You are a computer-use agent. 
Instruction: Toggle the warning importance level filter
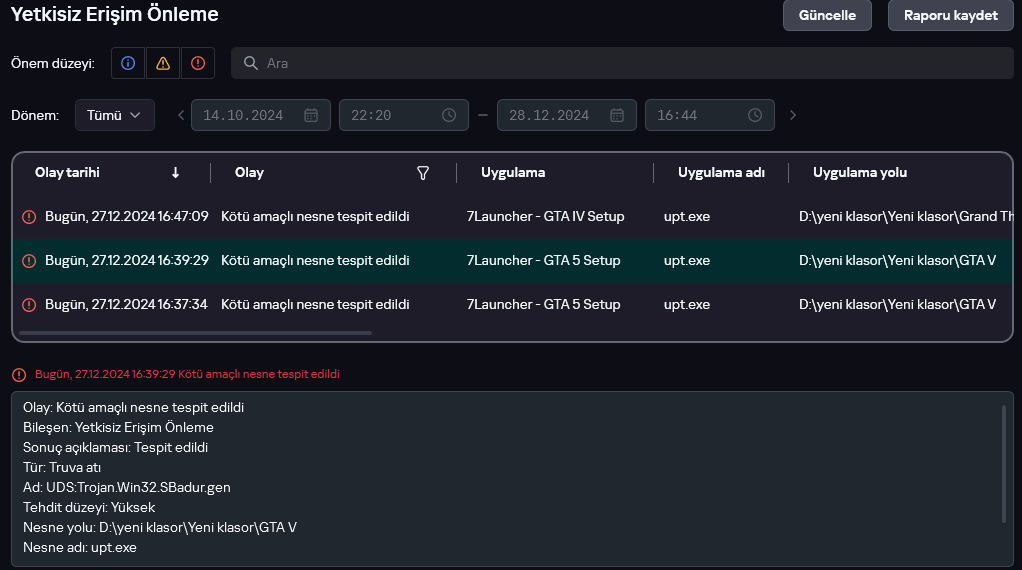(163, 63)
